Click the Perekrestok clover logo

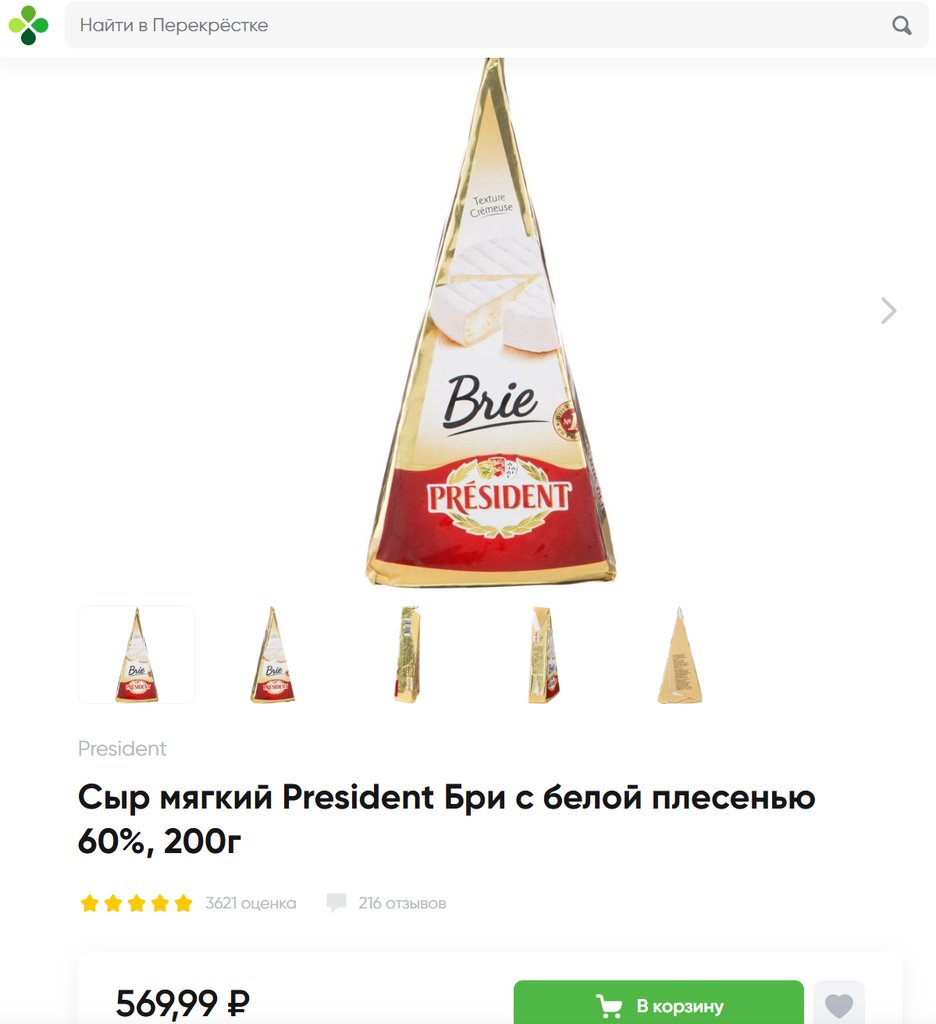tap(28, 25)
